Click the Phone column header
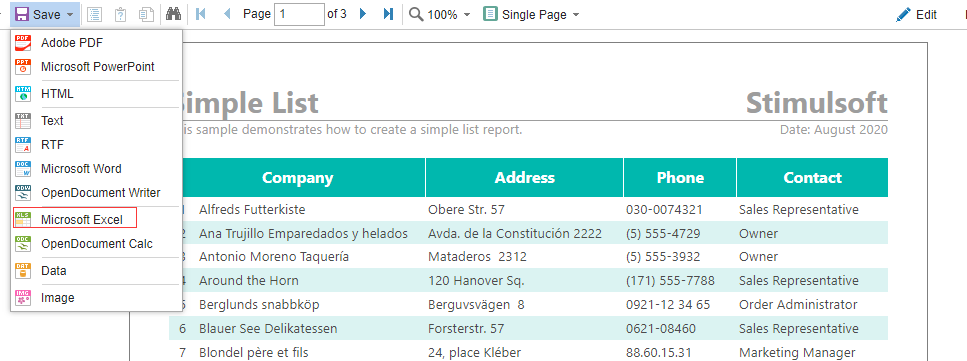 (x=680, y=178)
